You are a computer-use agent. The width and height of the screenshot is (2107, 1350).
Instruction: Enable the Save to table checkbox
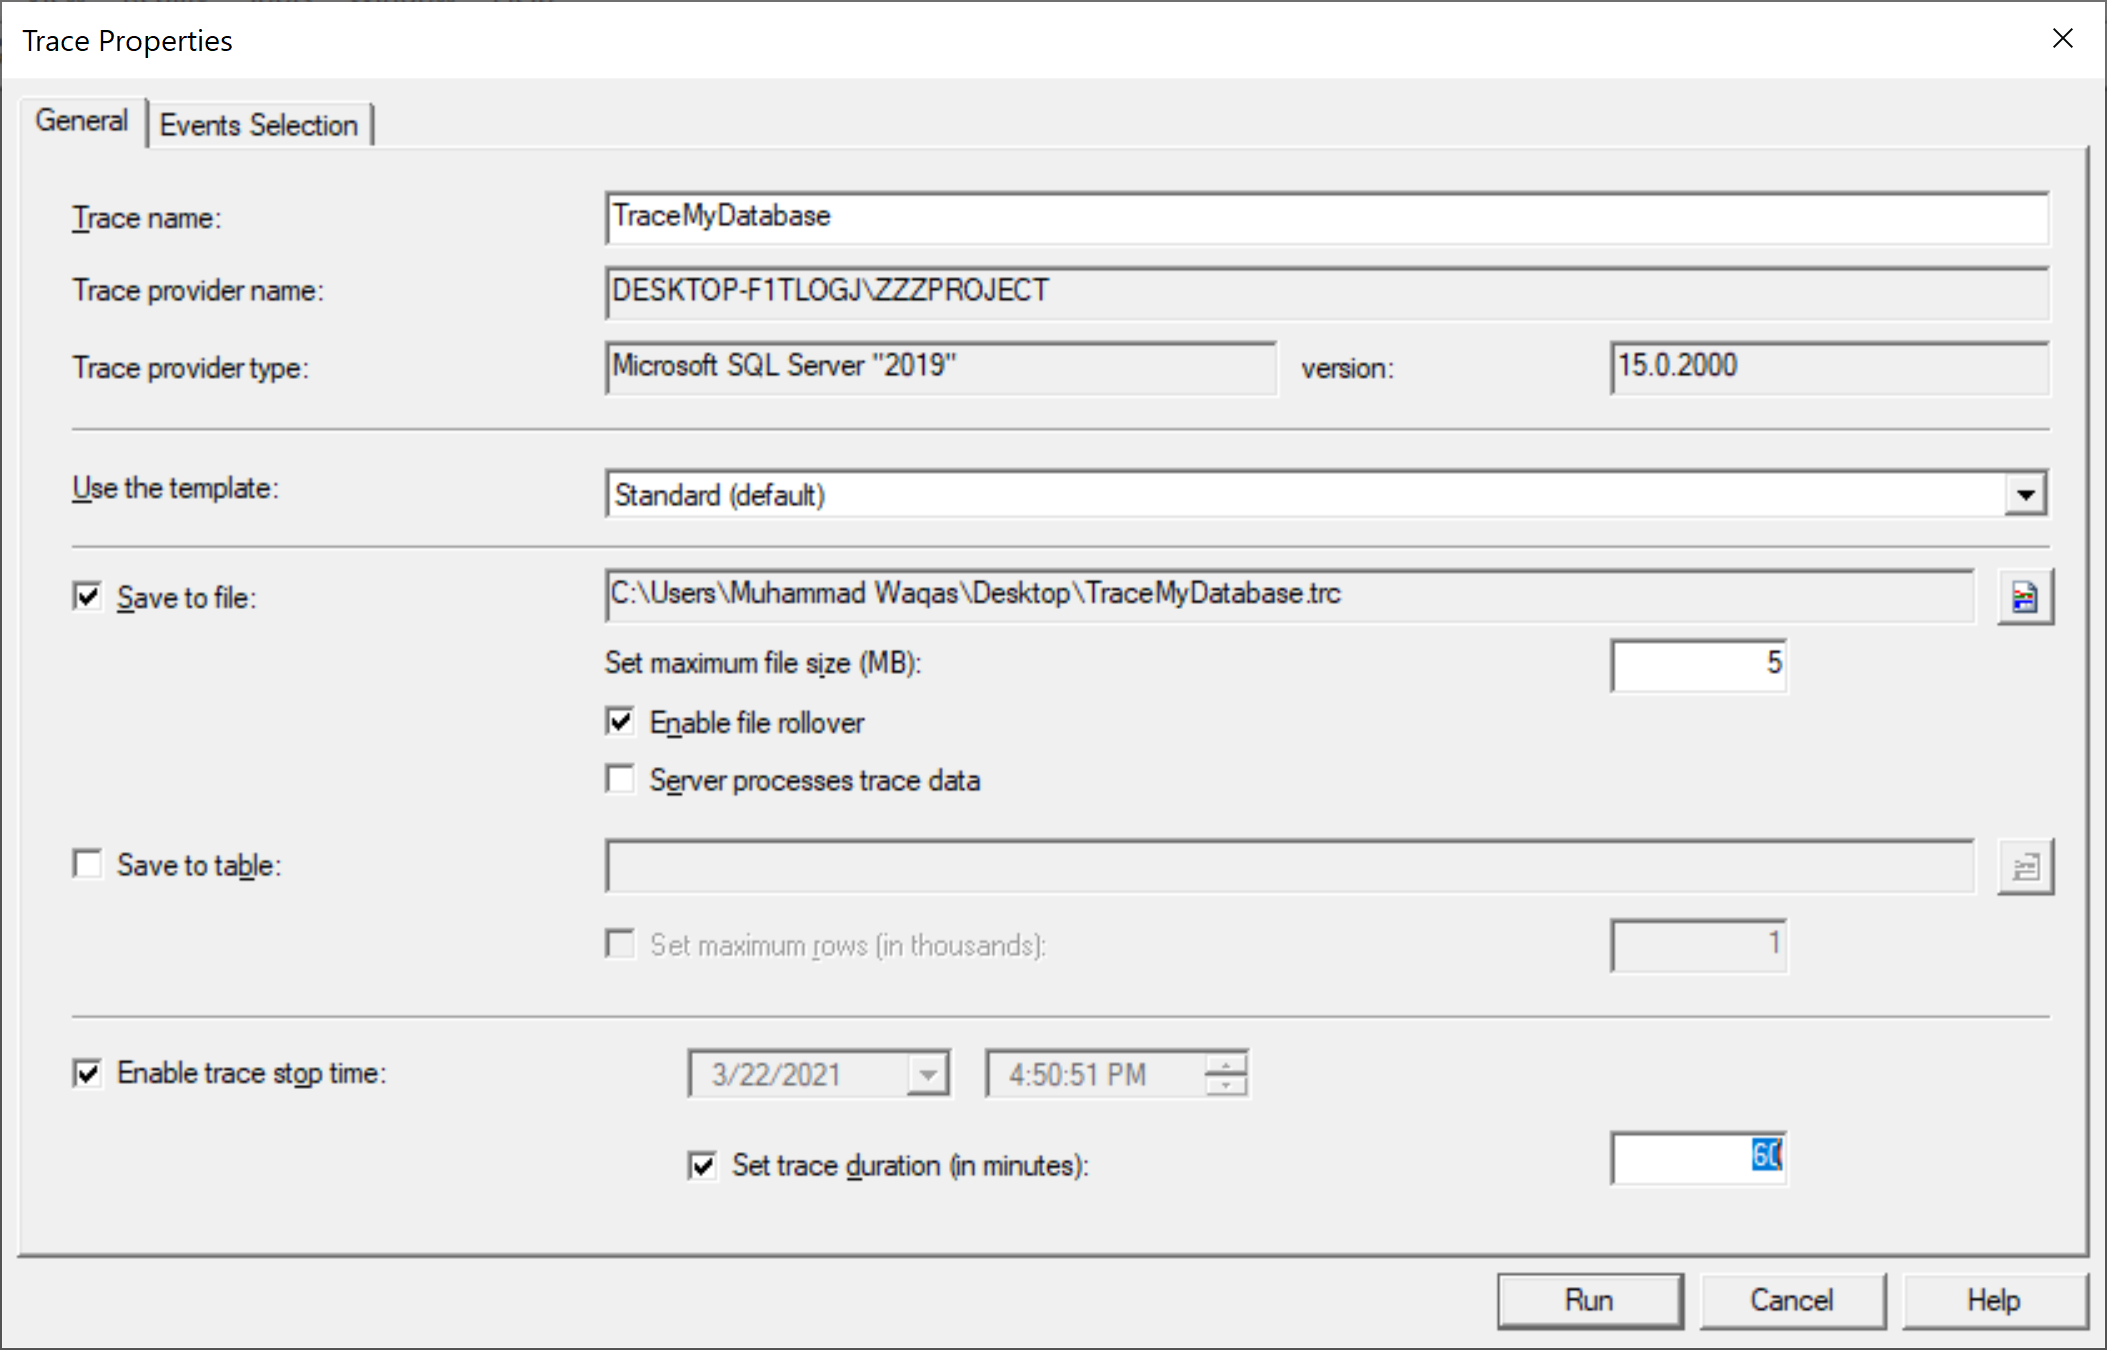[x=88, y=865]
